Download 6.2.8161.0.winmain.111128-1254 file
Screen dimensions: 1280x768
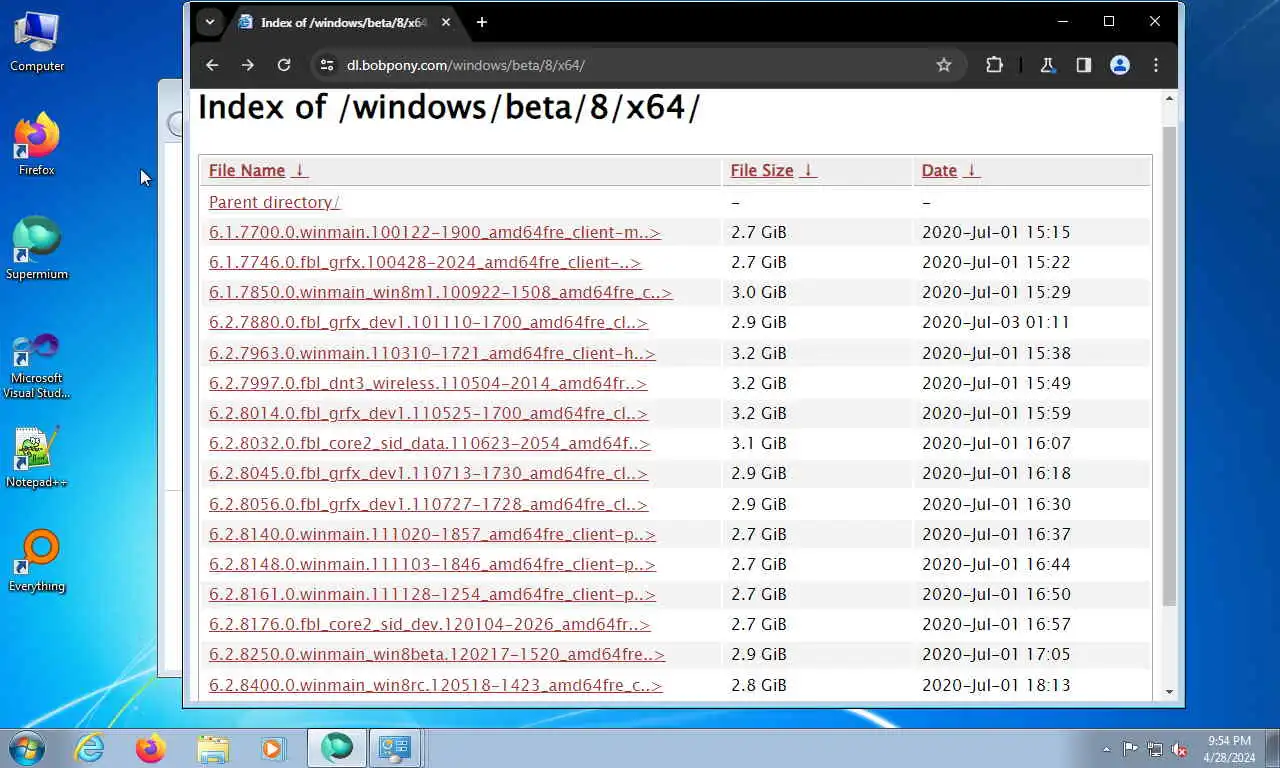(x=432, y=594)
